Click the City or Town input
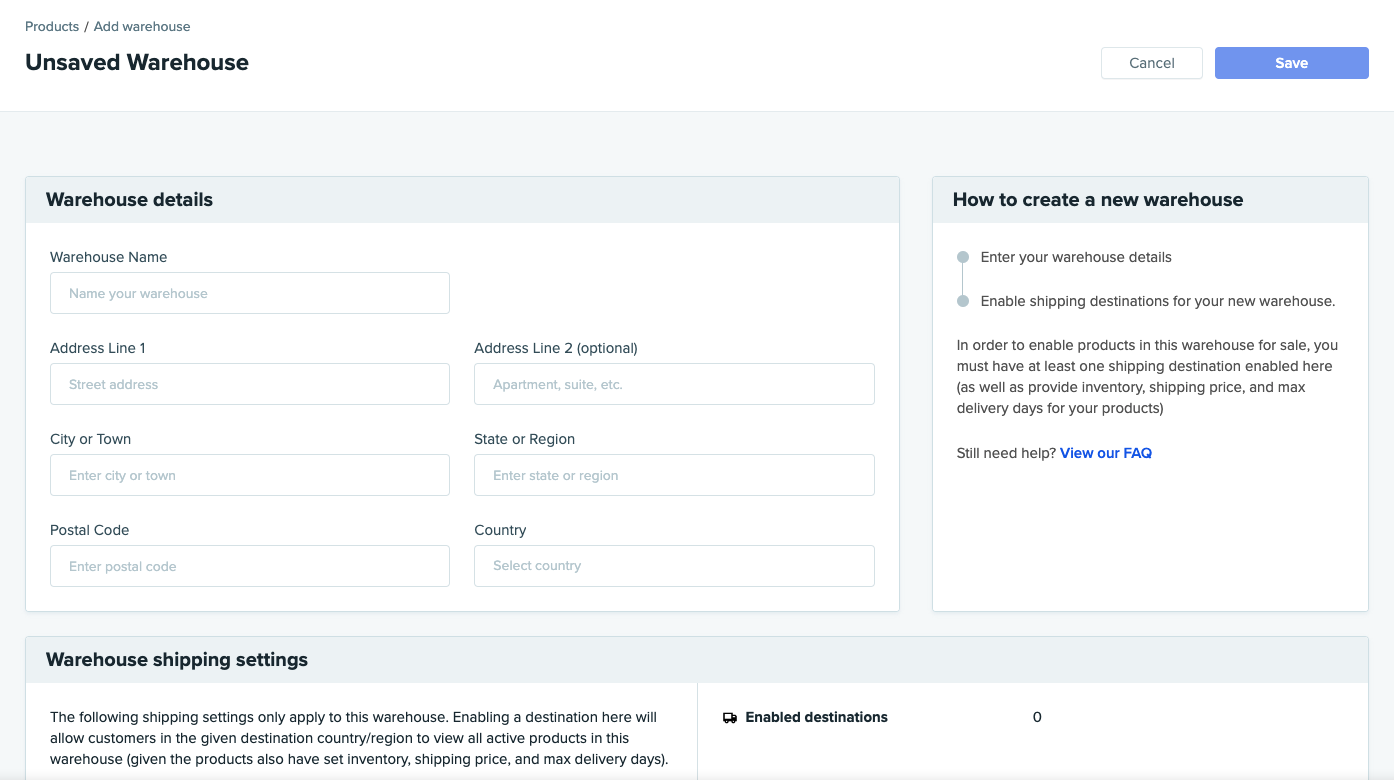The image size is (1394, 780). [250, 476]
